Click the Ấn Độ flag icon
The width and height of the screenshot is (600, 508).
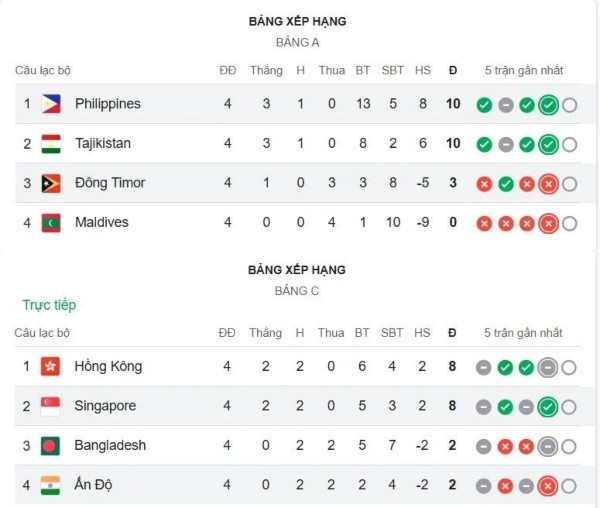pos(50,485)
